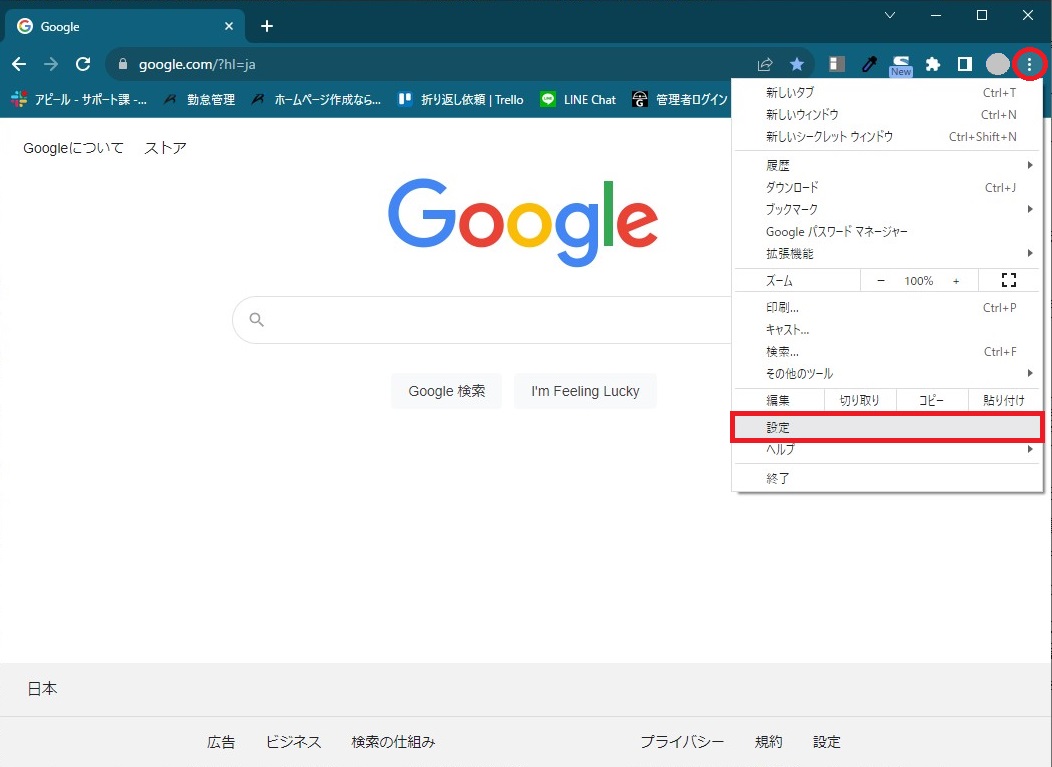Click the Google 検索 button
Image resolution: width=1052 pixels, height=767 pixels.
pos(446,391)
